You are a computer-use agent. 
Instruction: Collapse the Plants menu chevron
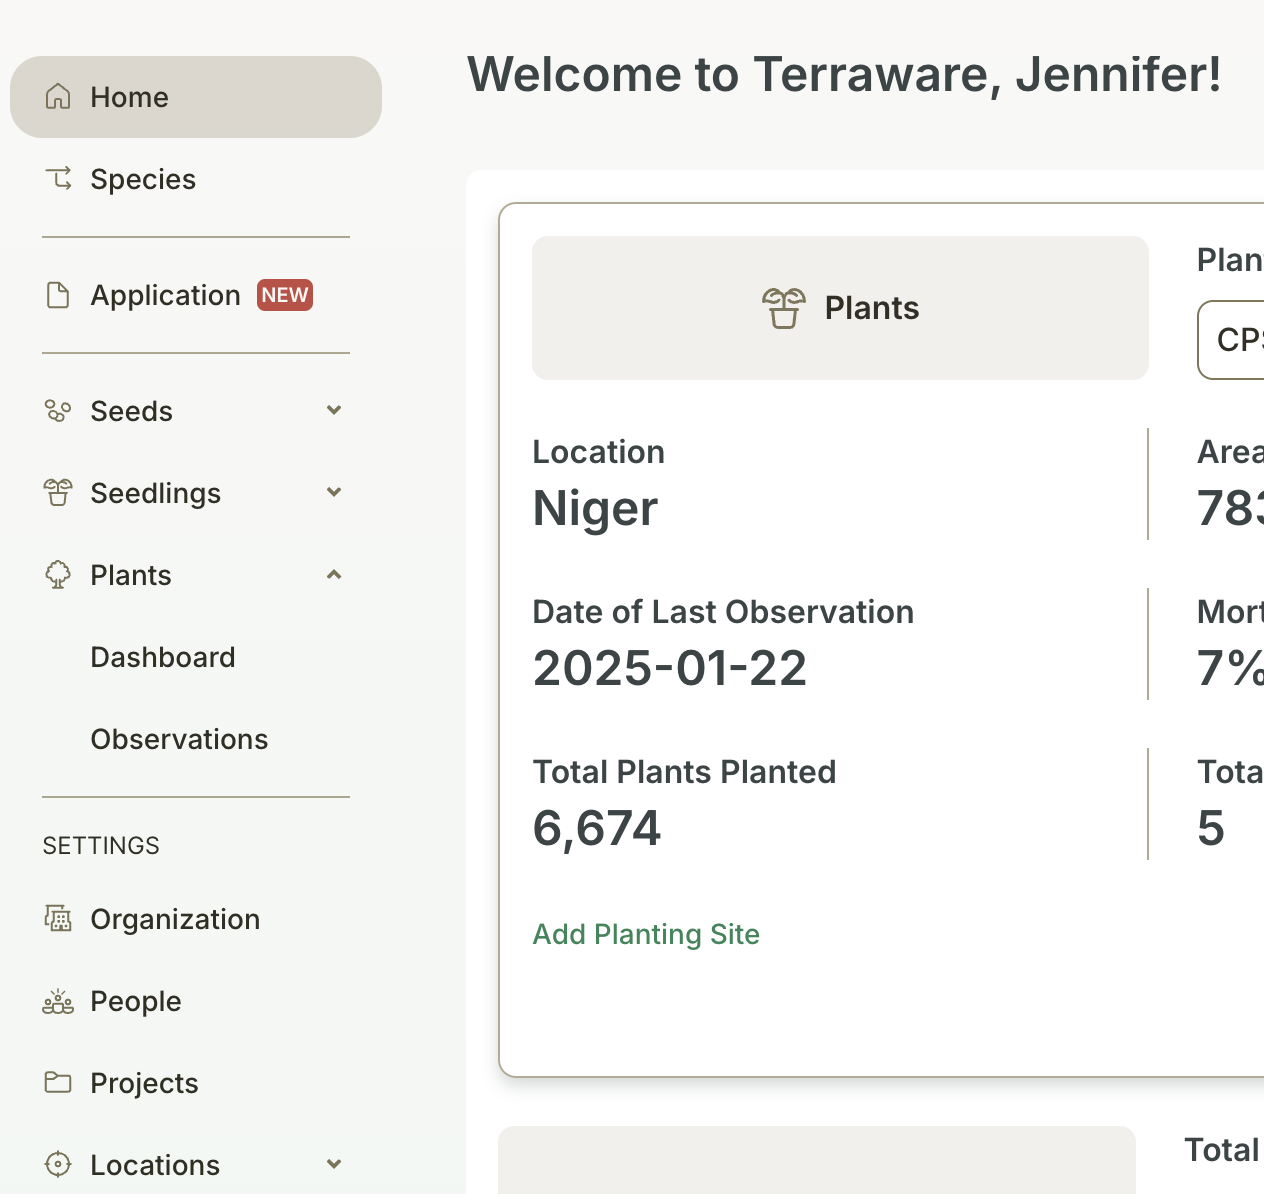pyautogui.click(x=334, y=574)
